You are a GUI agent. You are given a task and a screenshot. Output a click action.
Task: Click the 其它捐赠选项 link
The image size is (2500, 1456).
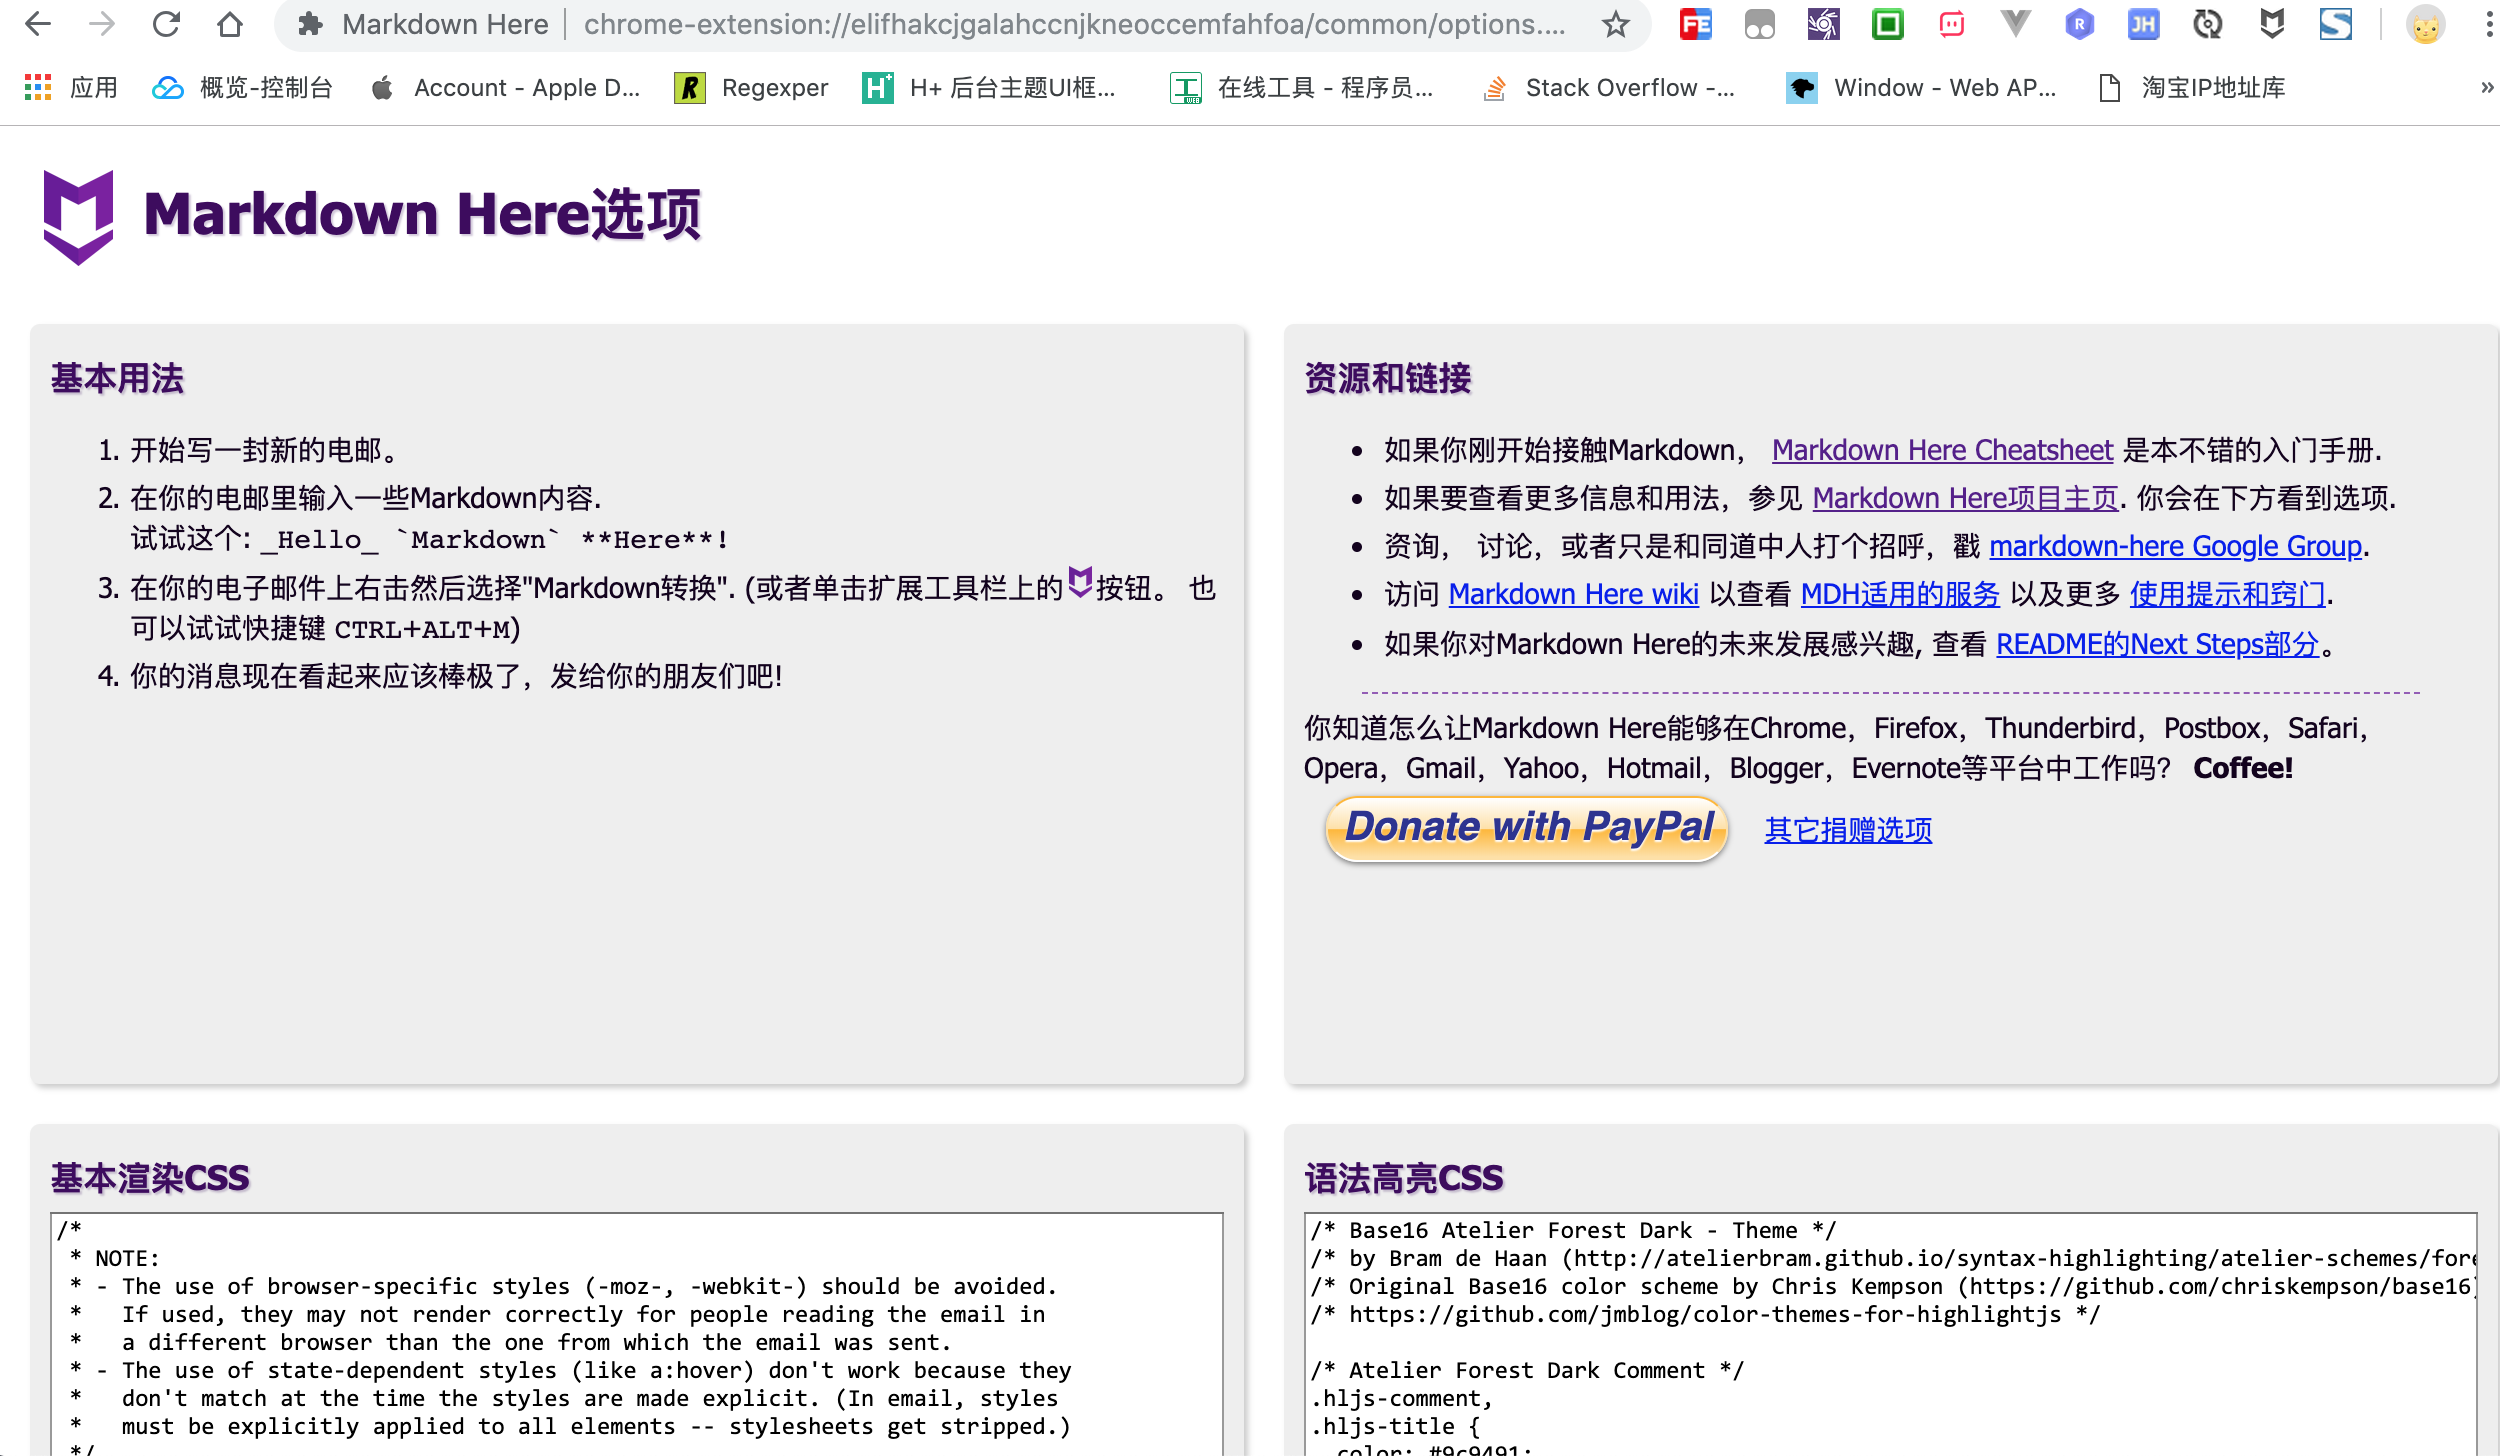tap(1848, 830)
